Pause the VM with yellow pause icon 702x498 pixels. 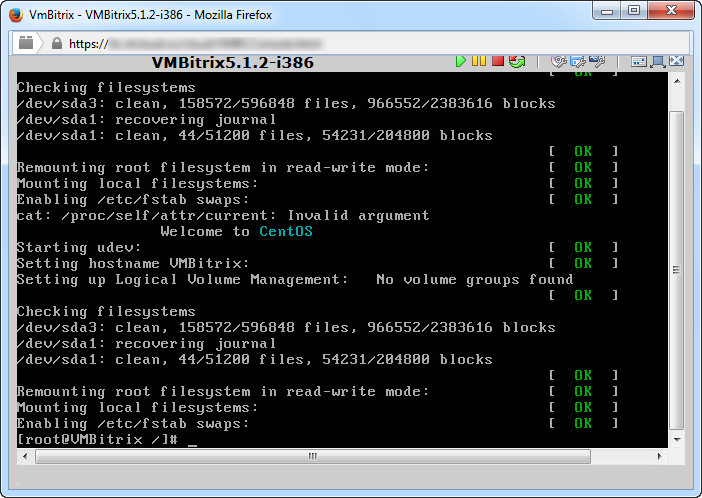479,61
